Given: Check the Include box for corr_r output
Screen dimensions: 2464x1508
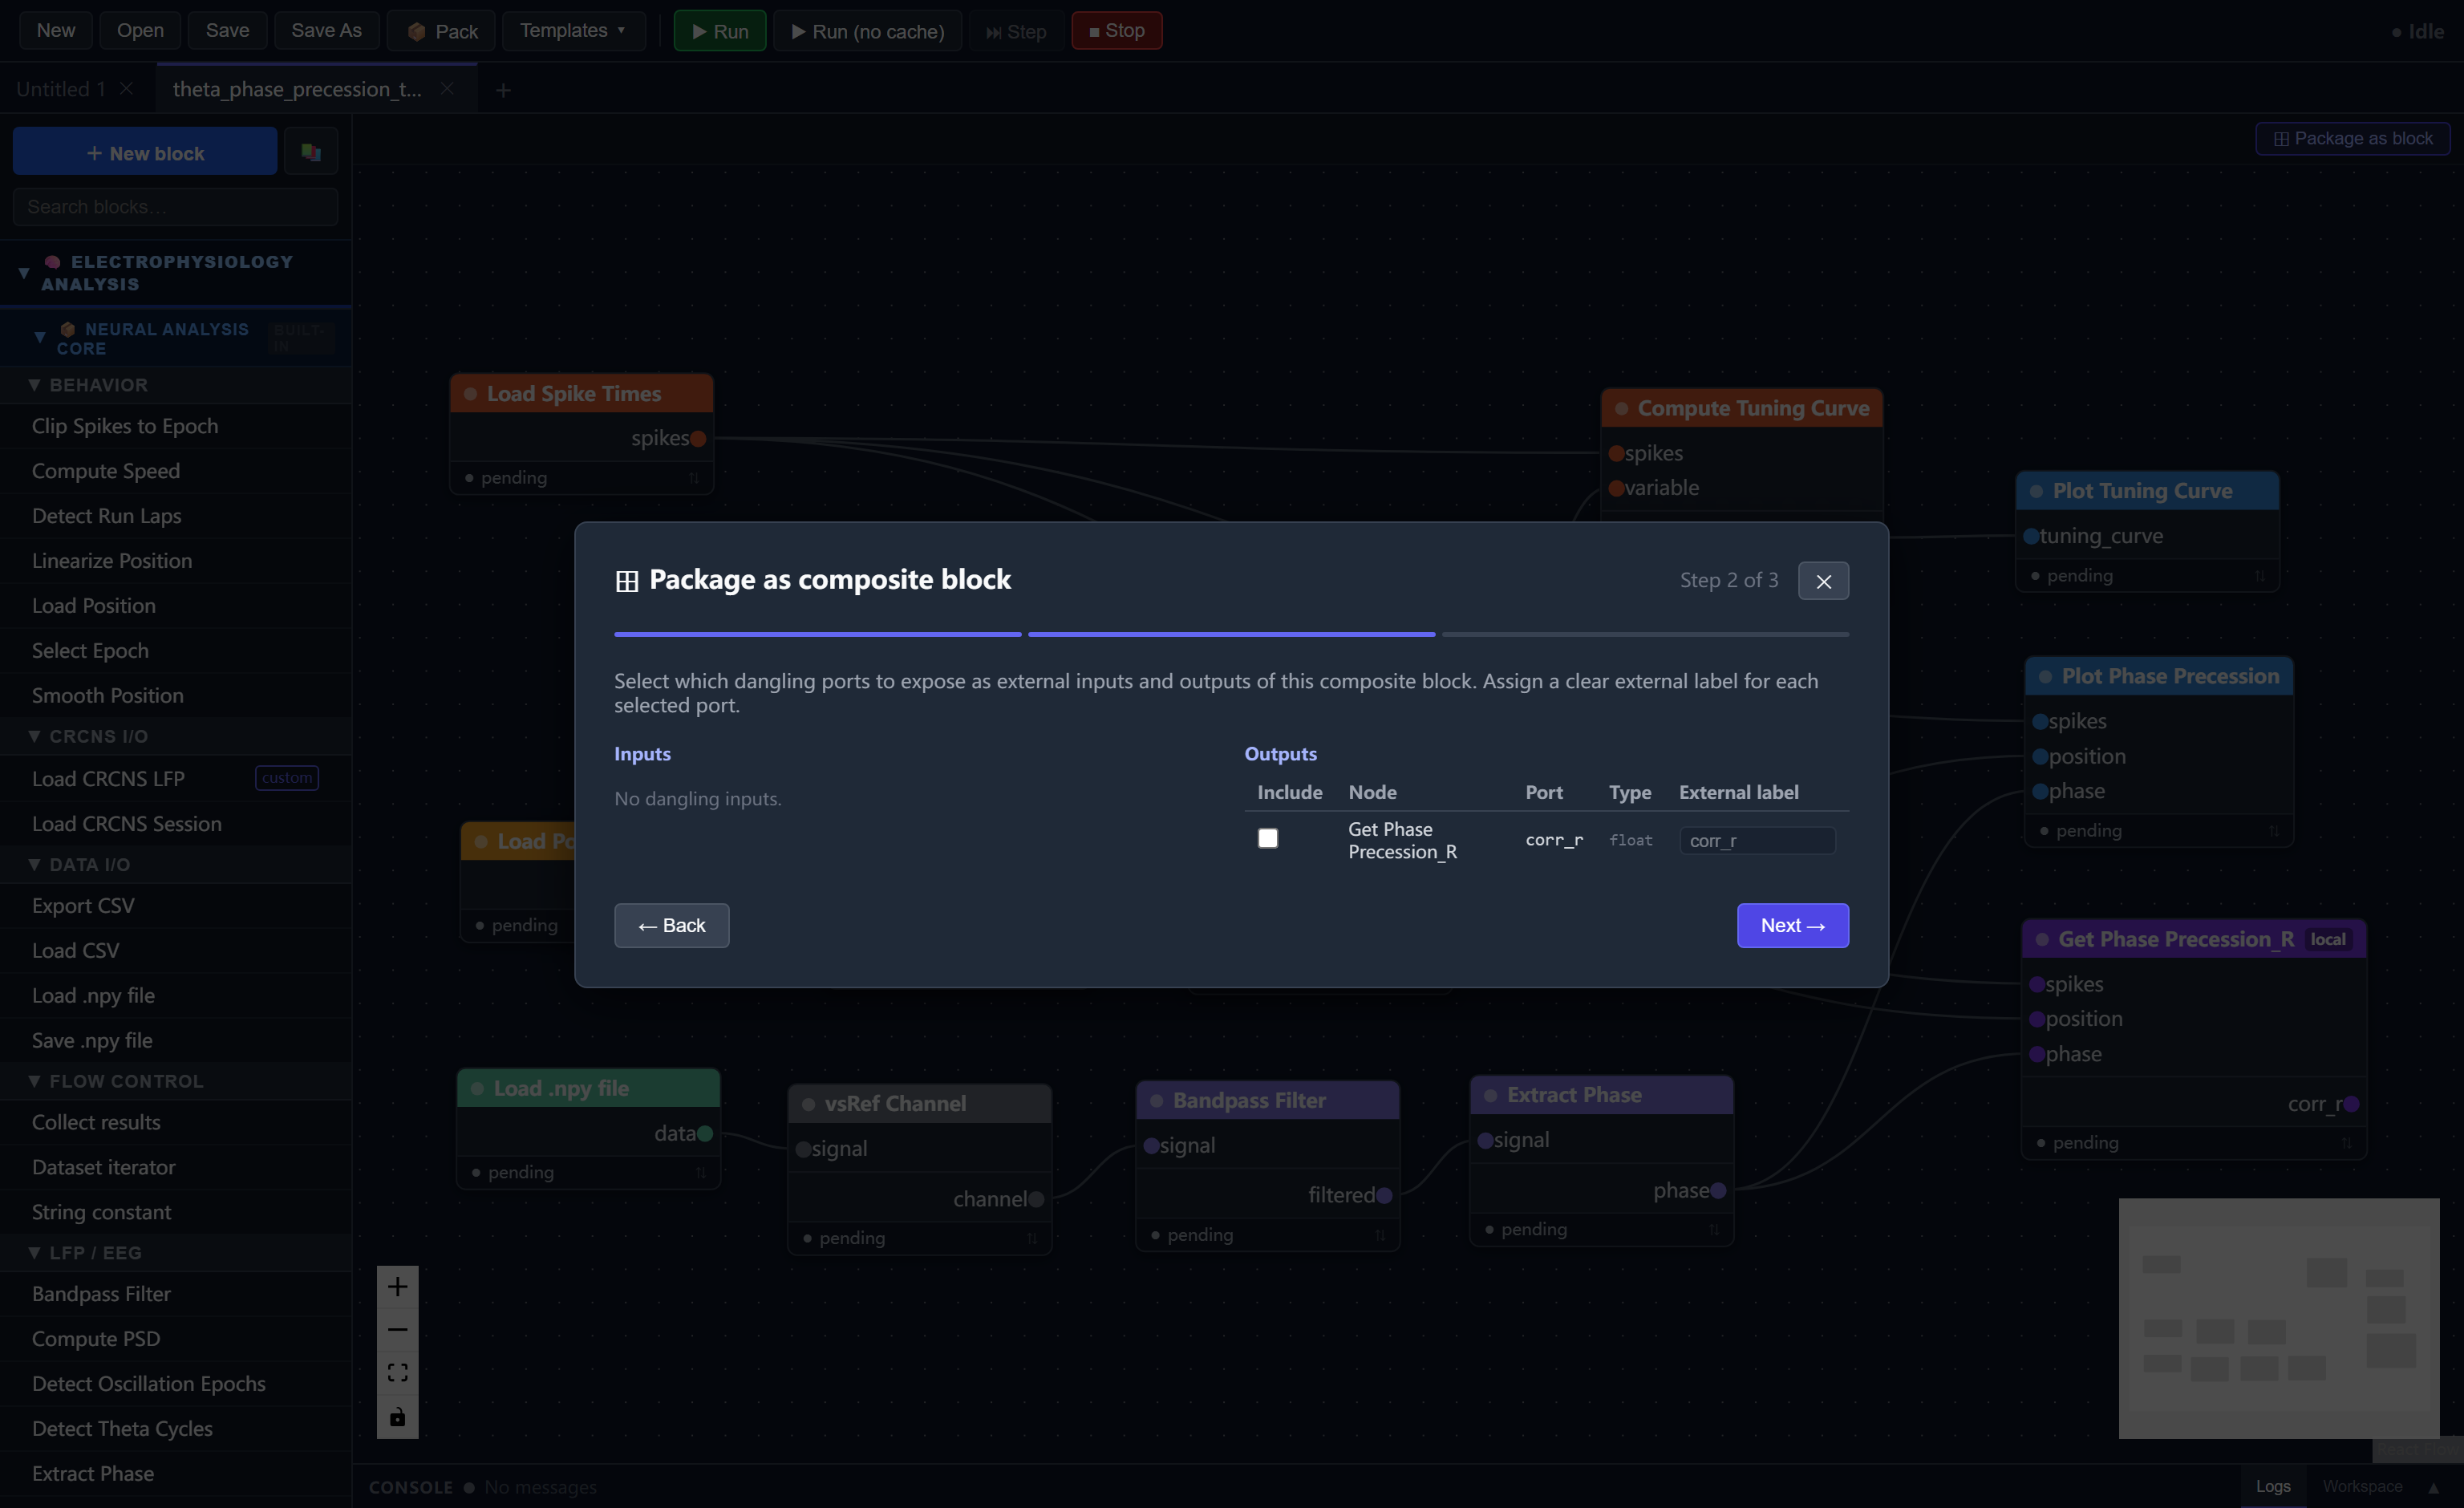Looking at the screenshot, I should click(x=1267, y=838).
